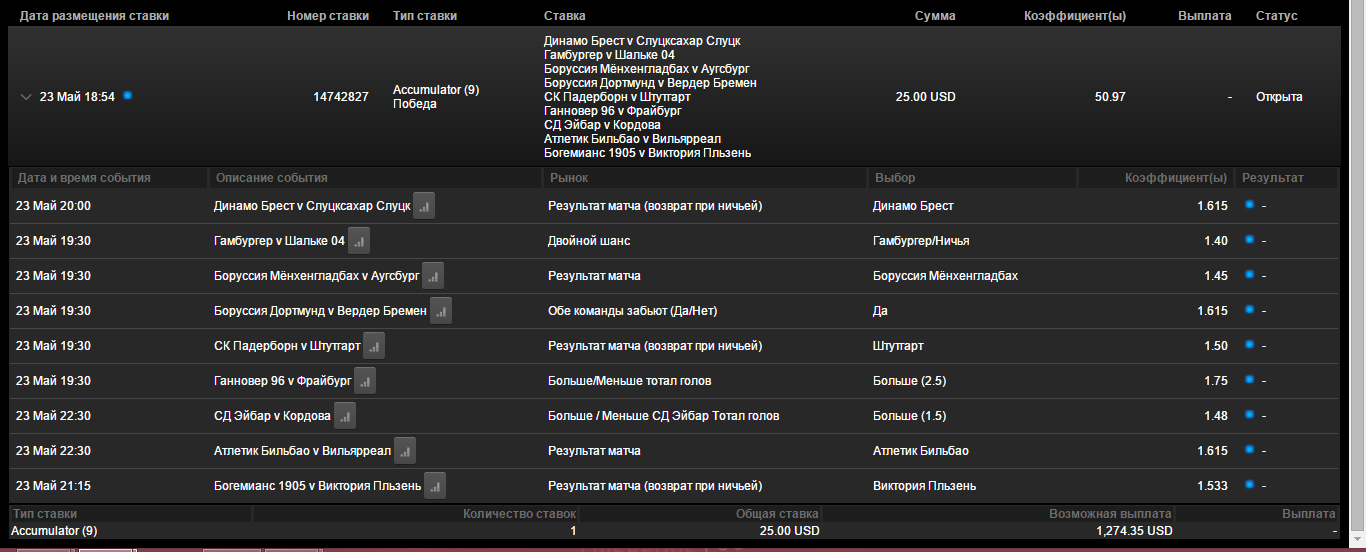
Task: Click result dot in Динамо Брест selection row
Action: (1249, 205)
